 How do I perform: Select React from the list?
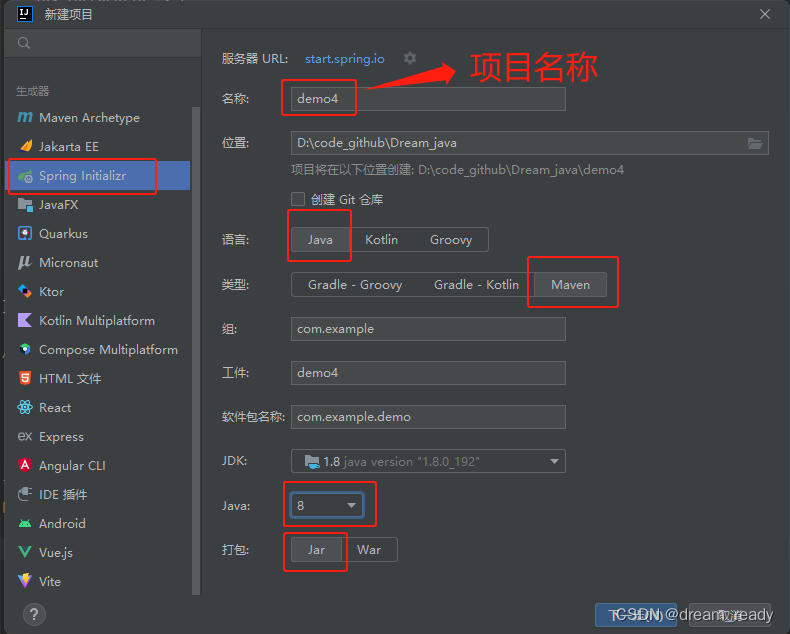(98, 408)
